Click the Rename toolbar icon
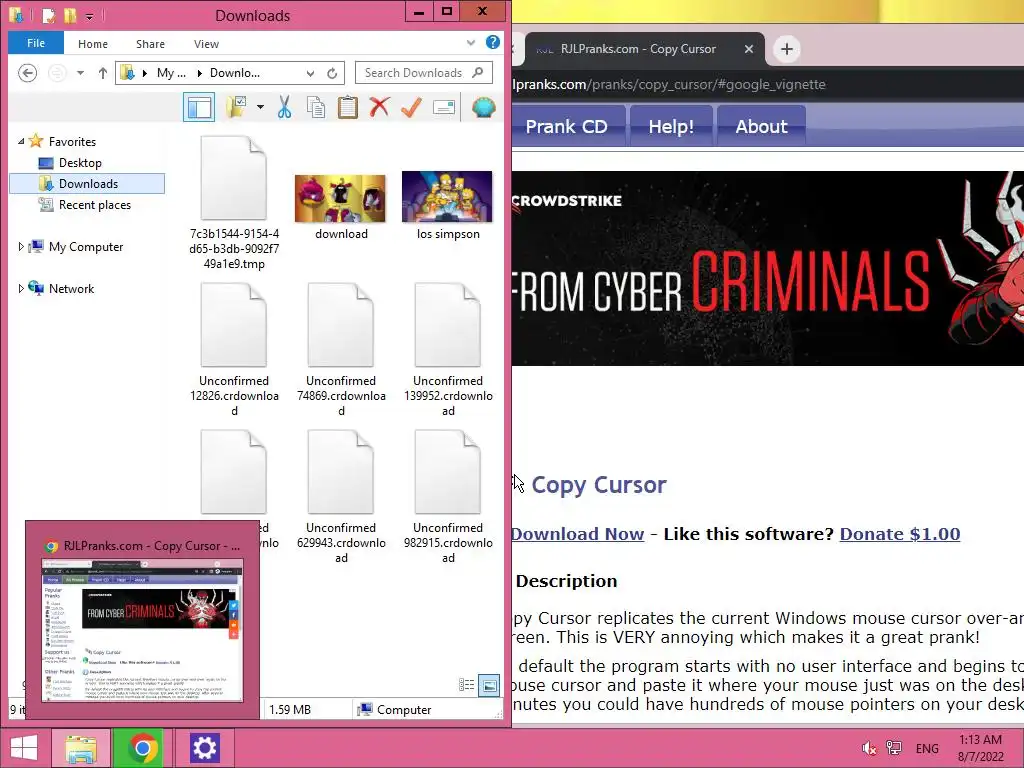The height and width of the screenshot is (768, 1024). click(444, 107)
